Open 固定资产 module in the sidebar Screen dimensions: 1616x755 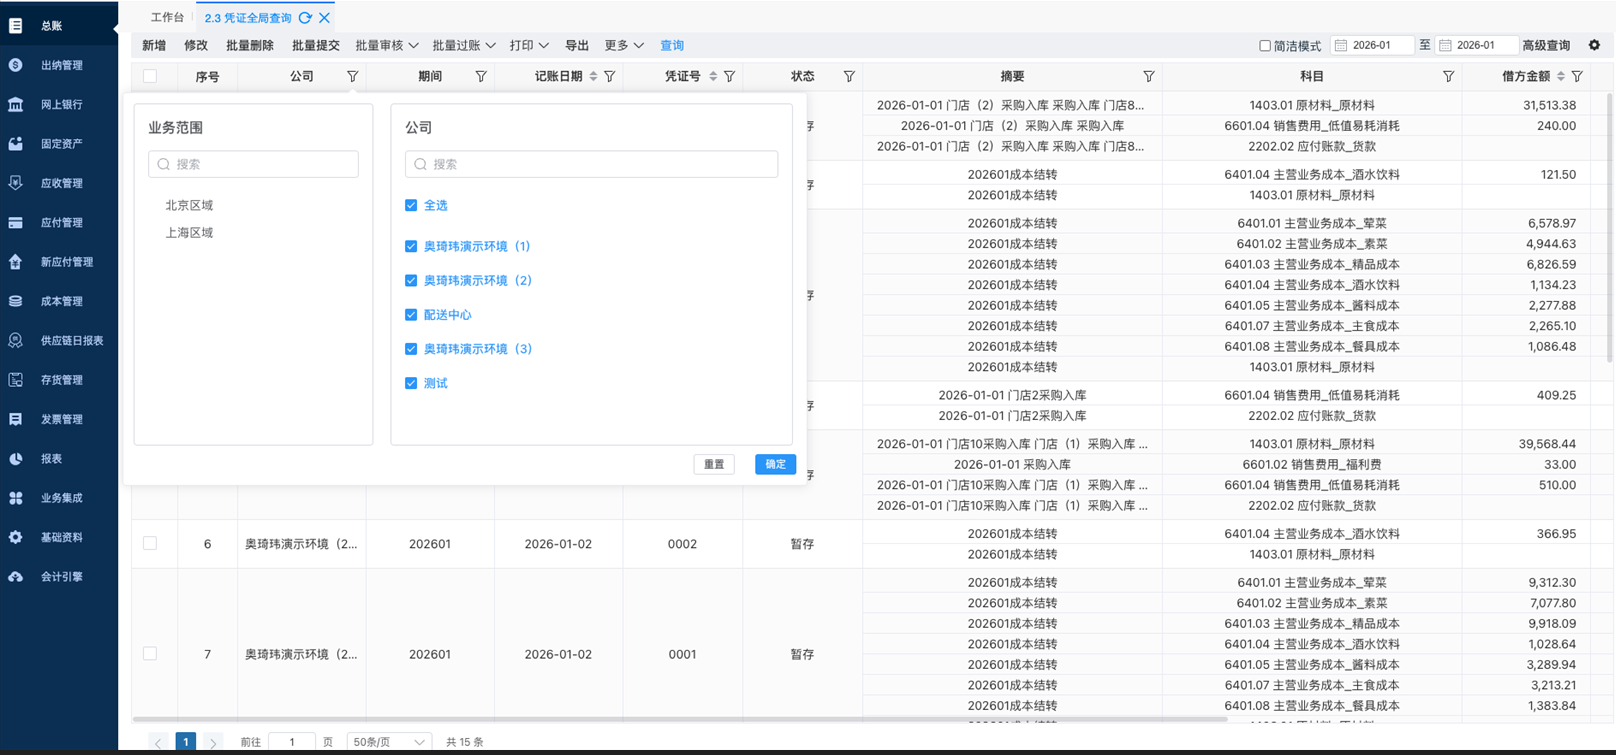click(x=61, y=144)
